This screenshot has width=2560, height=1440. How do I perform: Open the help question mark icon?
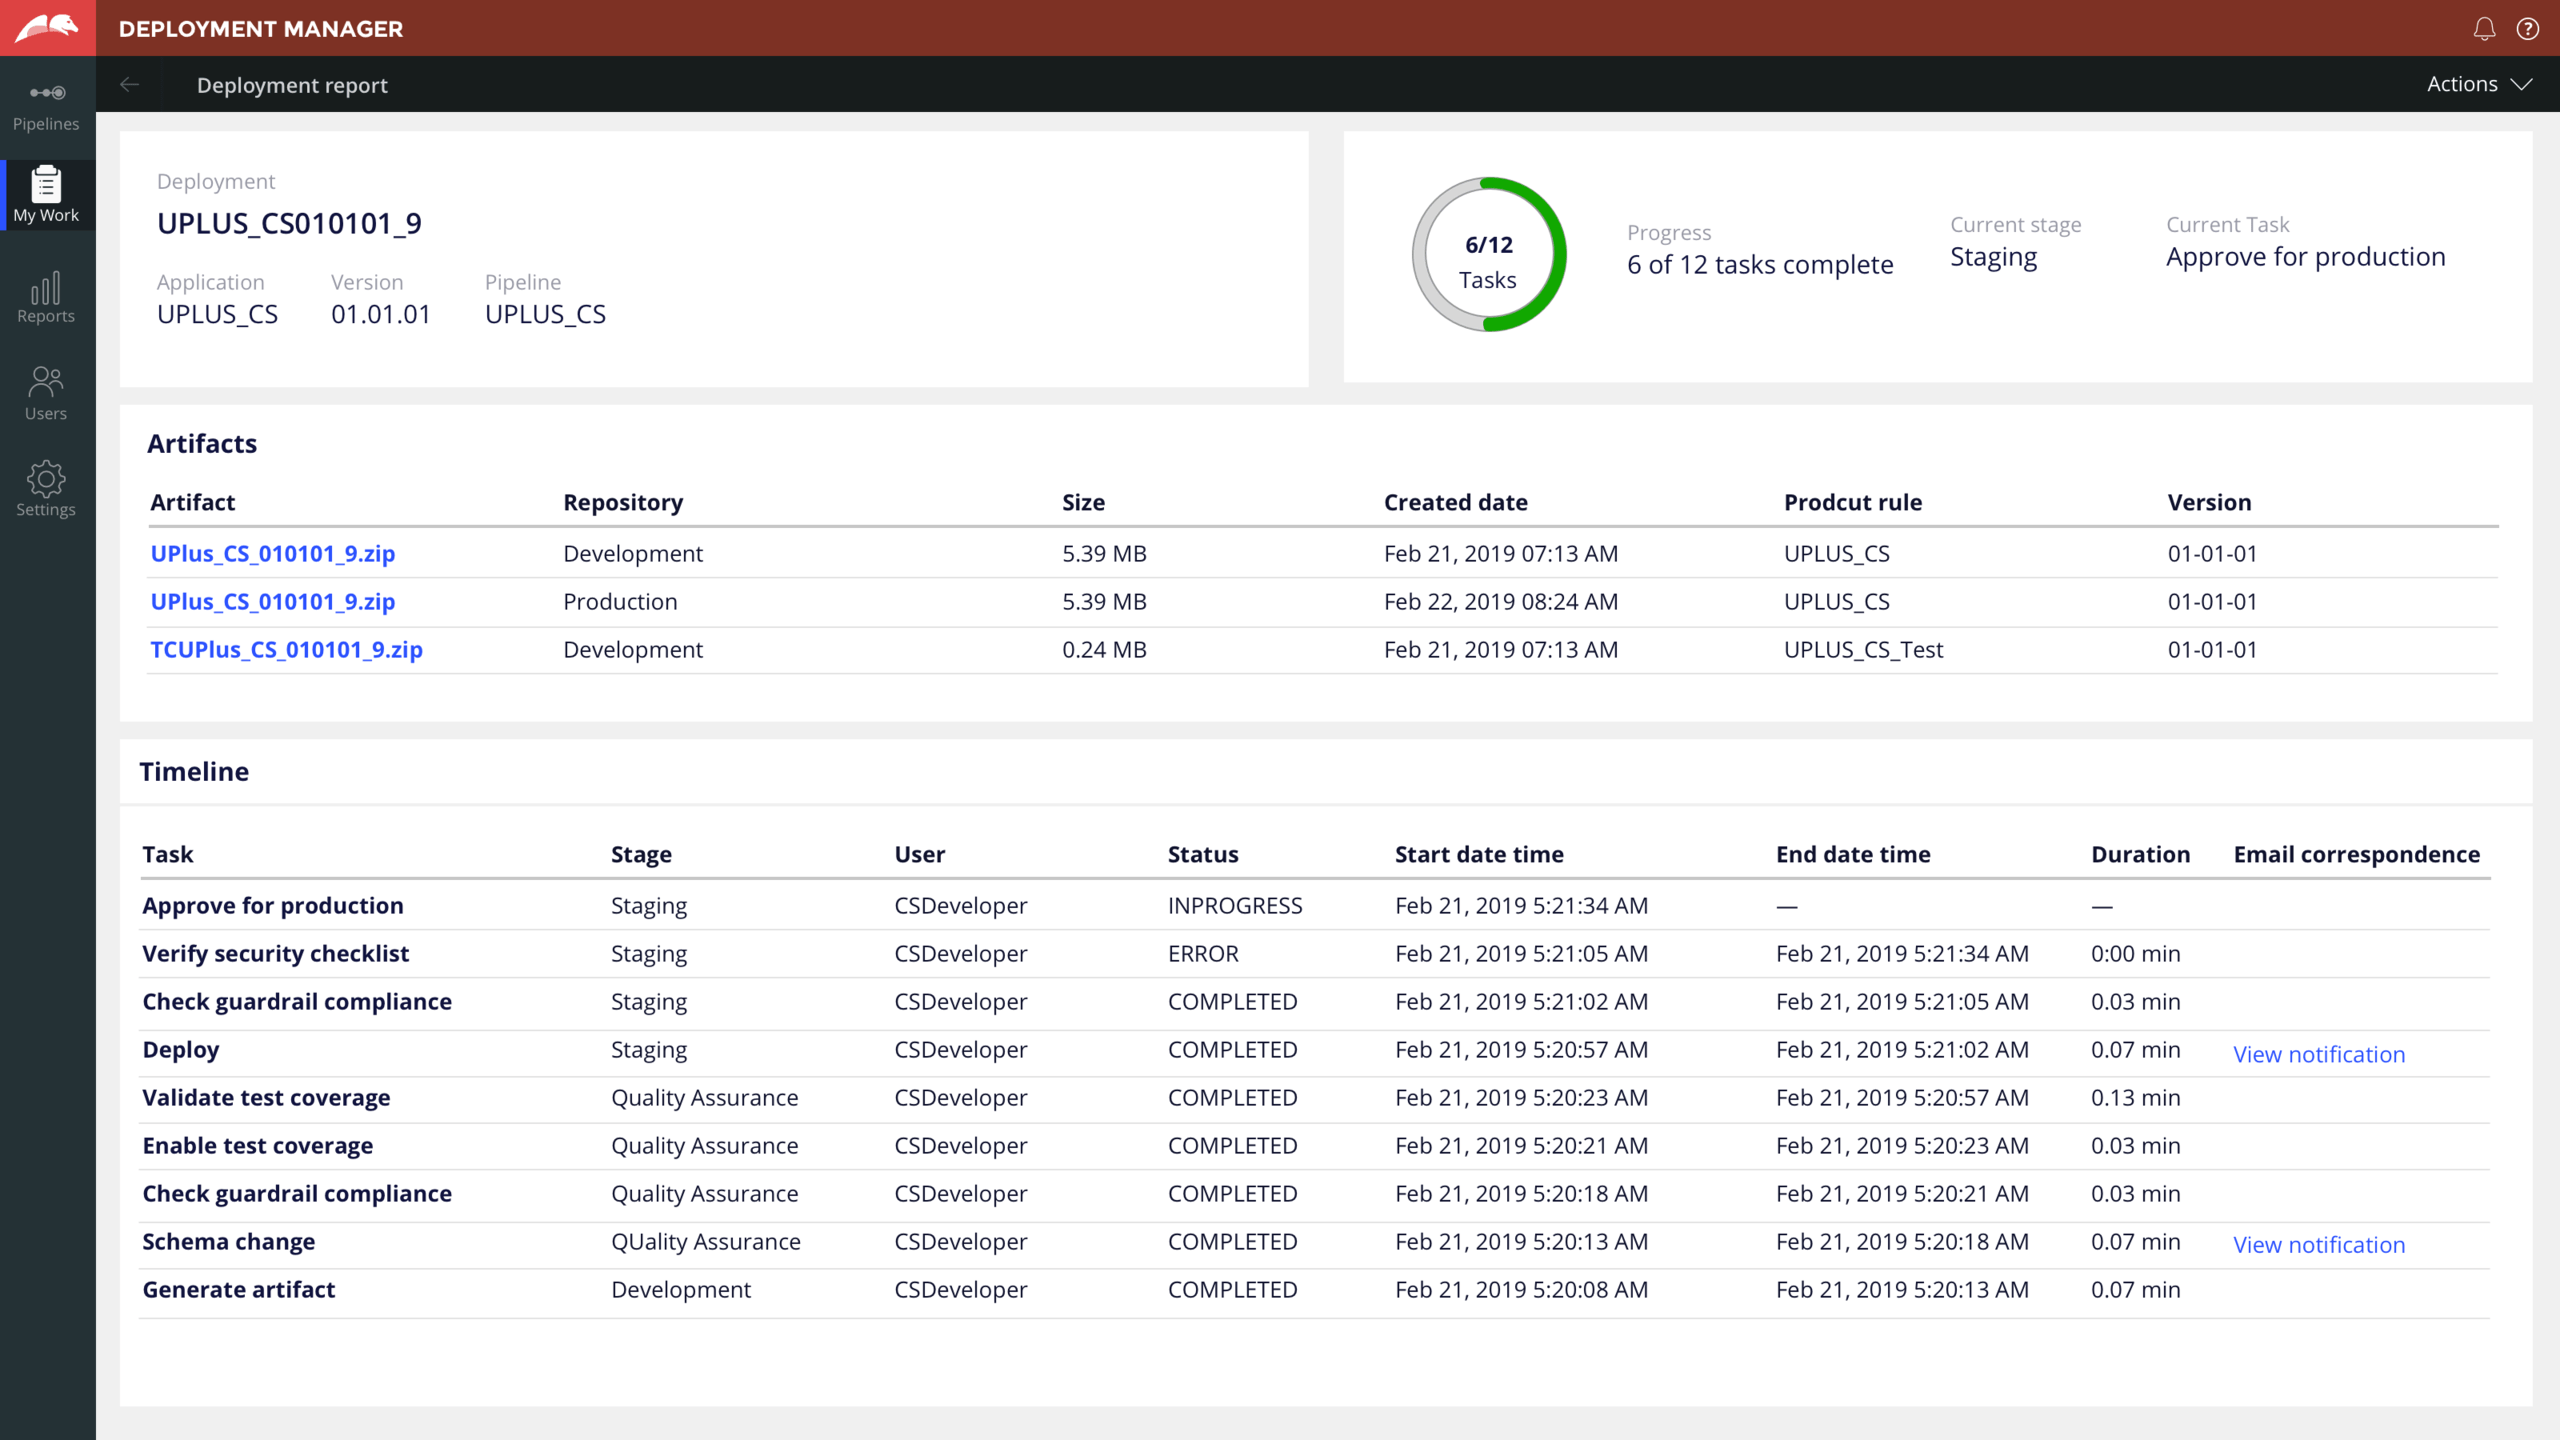[2528, 29]
